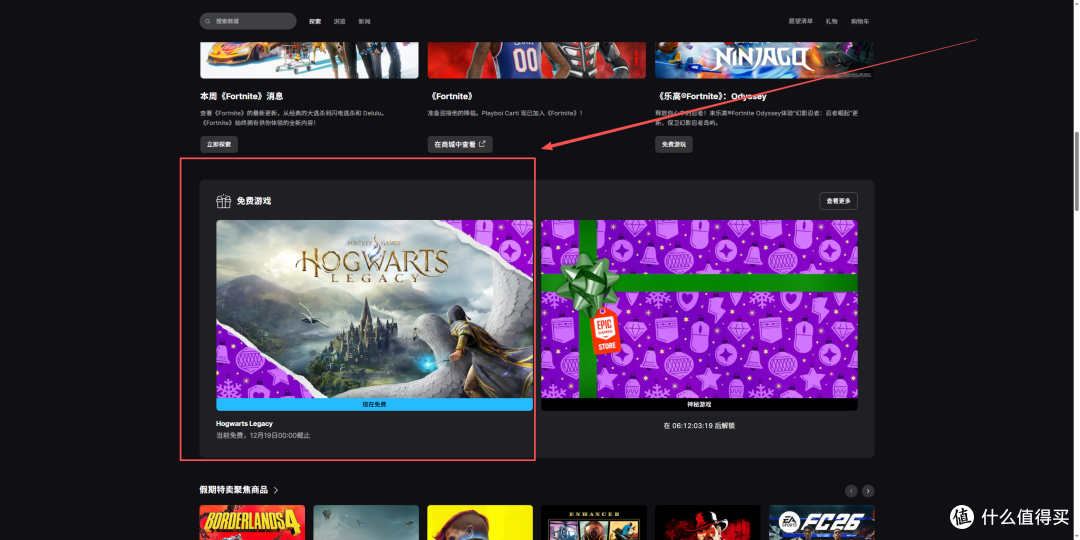Click the 当前免费，12月19日00:00截止 text
This screenshot has height=540, width=1080.
coord(263,435)
